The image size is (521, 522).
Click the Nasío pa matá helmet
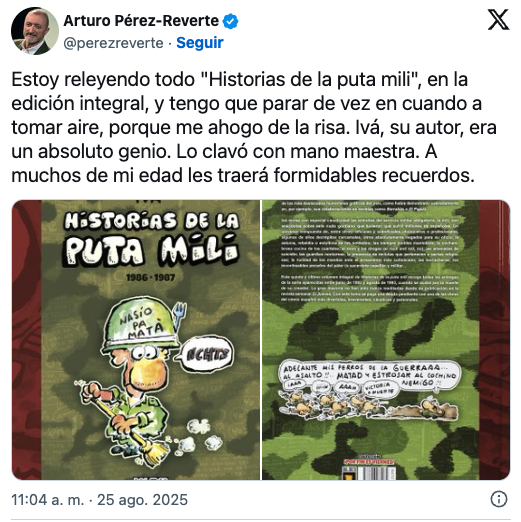[140, 325]
